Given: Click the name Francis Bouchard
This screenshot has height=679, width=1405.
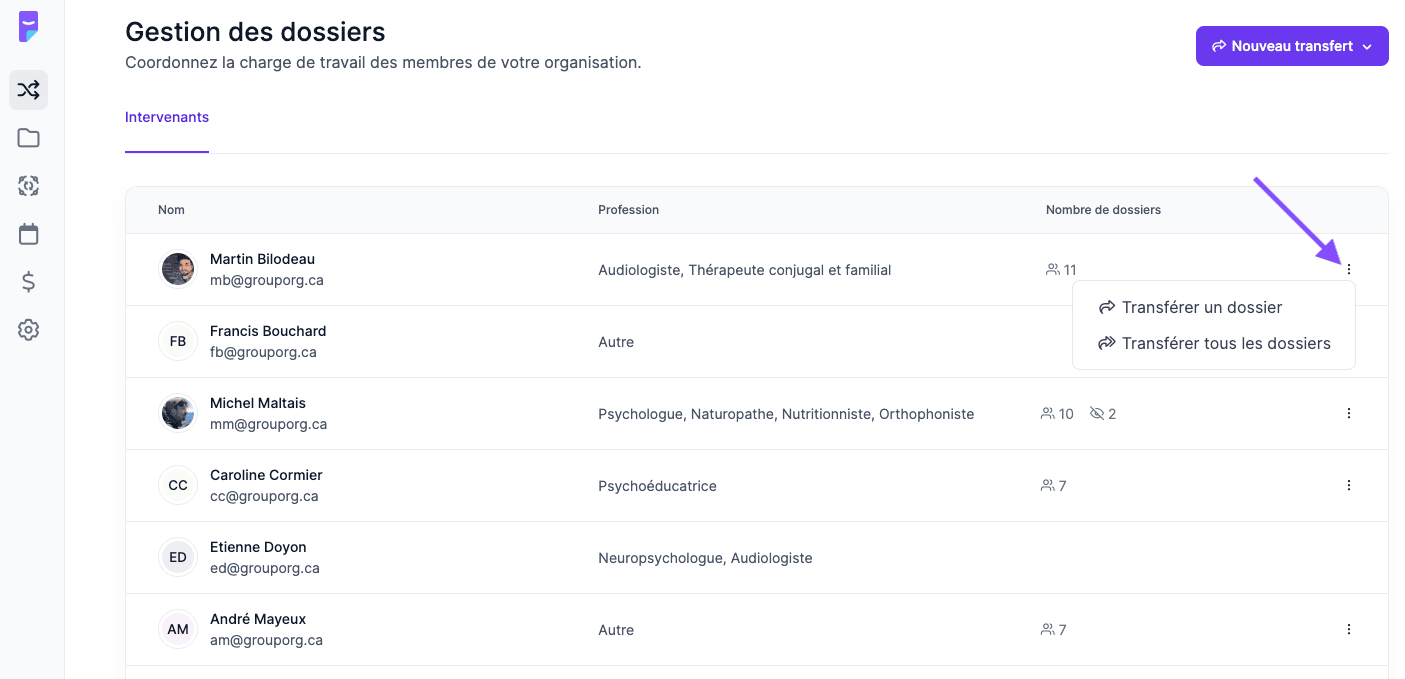Looking at the screenshot, I should [268, 331].
